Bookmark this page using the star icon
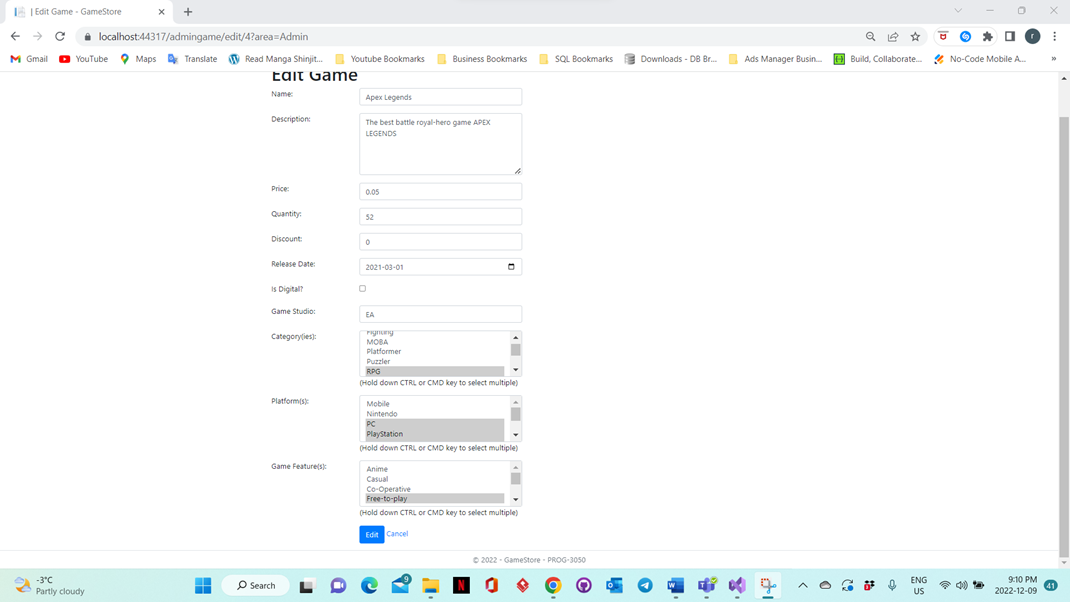 (914, 36)
